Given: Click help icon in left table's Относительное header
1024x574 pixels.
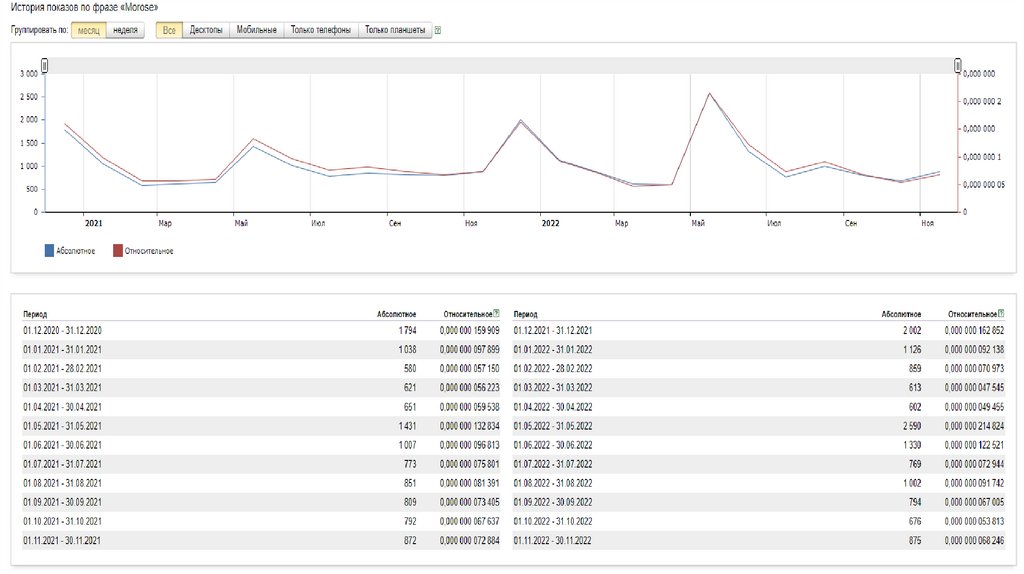Looking at the screenshot, I should coord(497,314).
